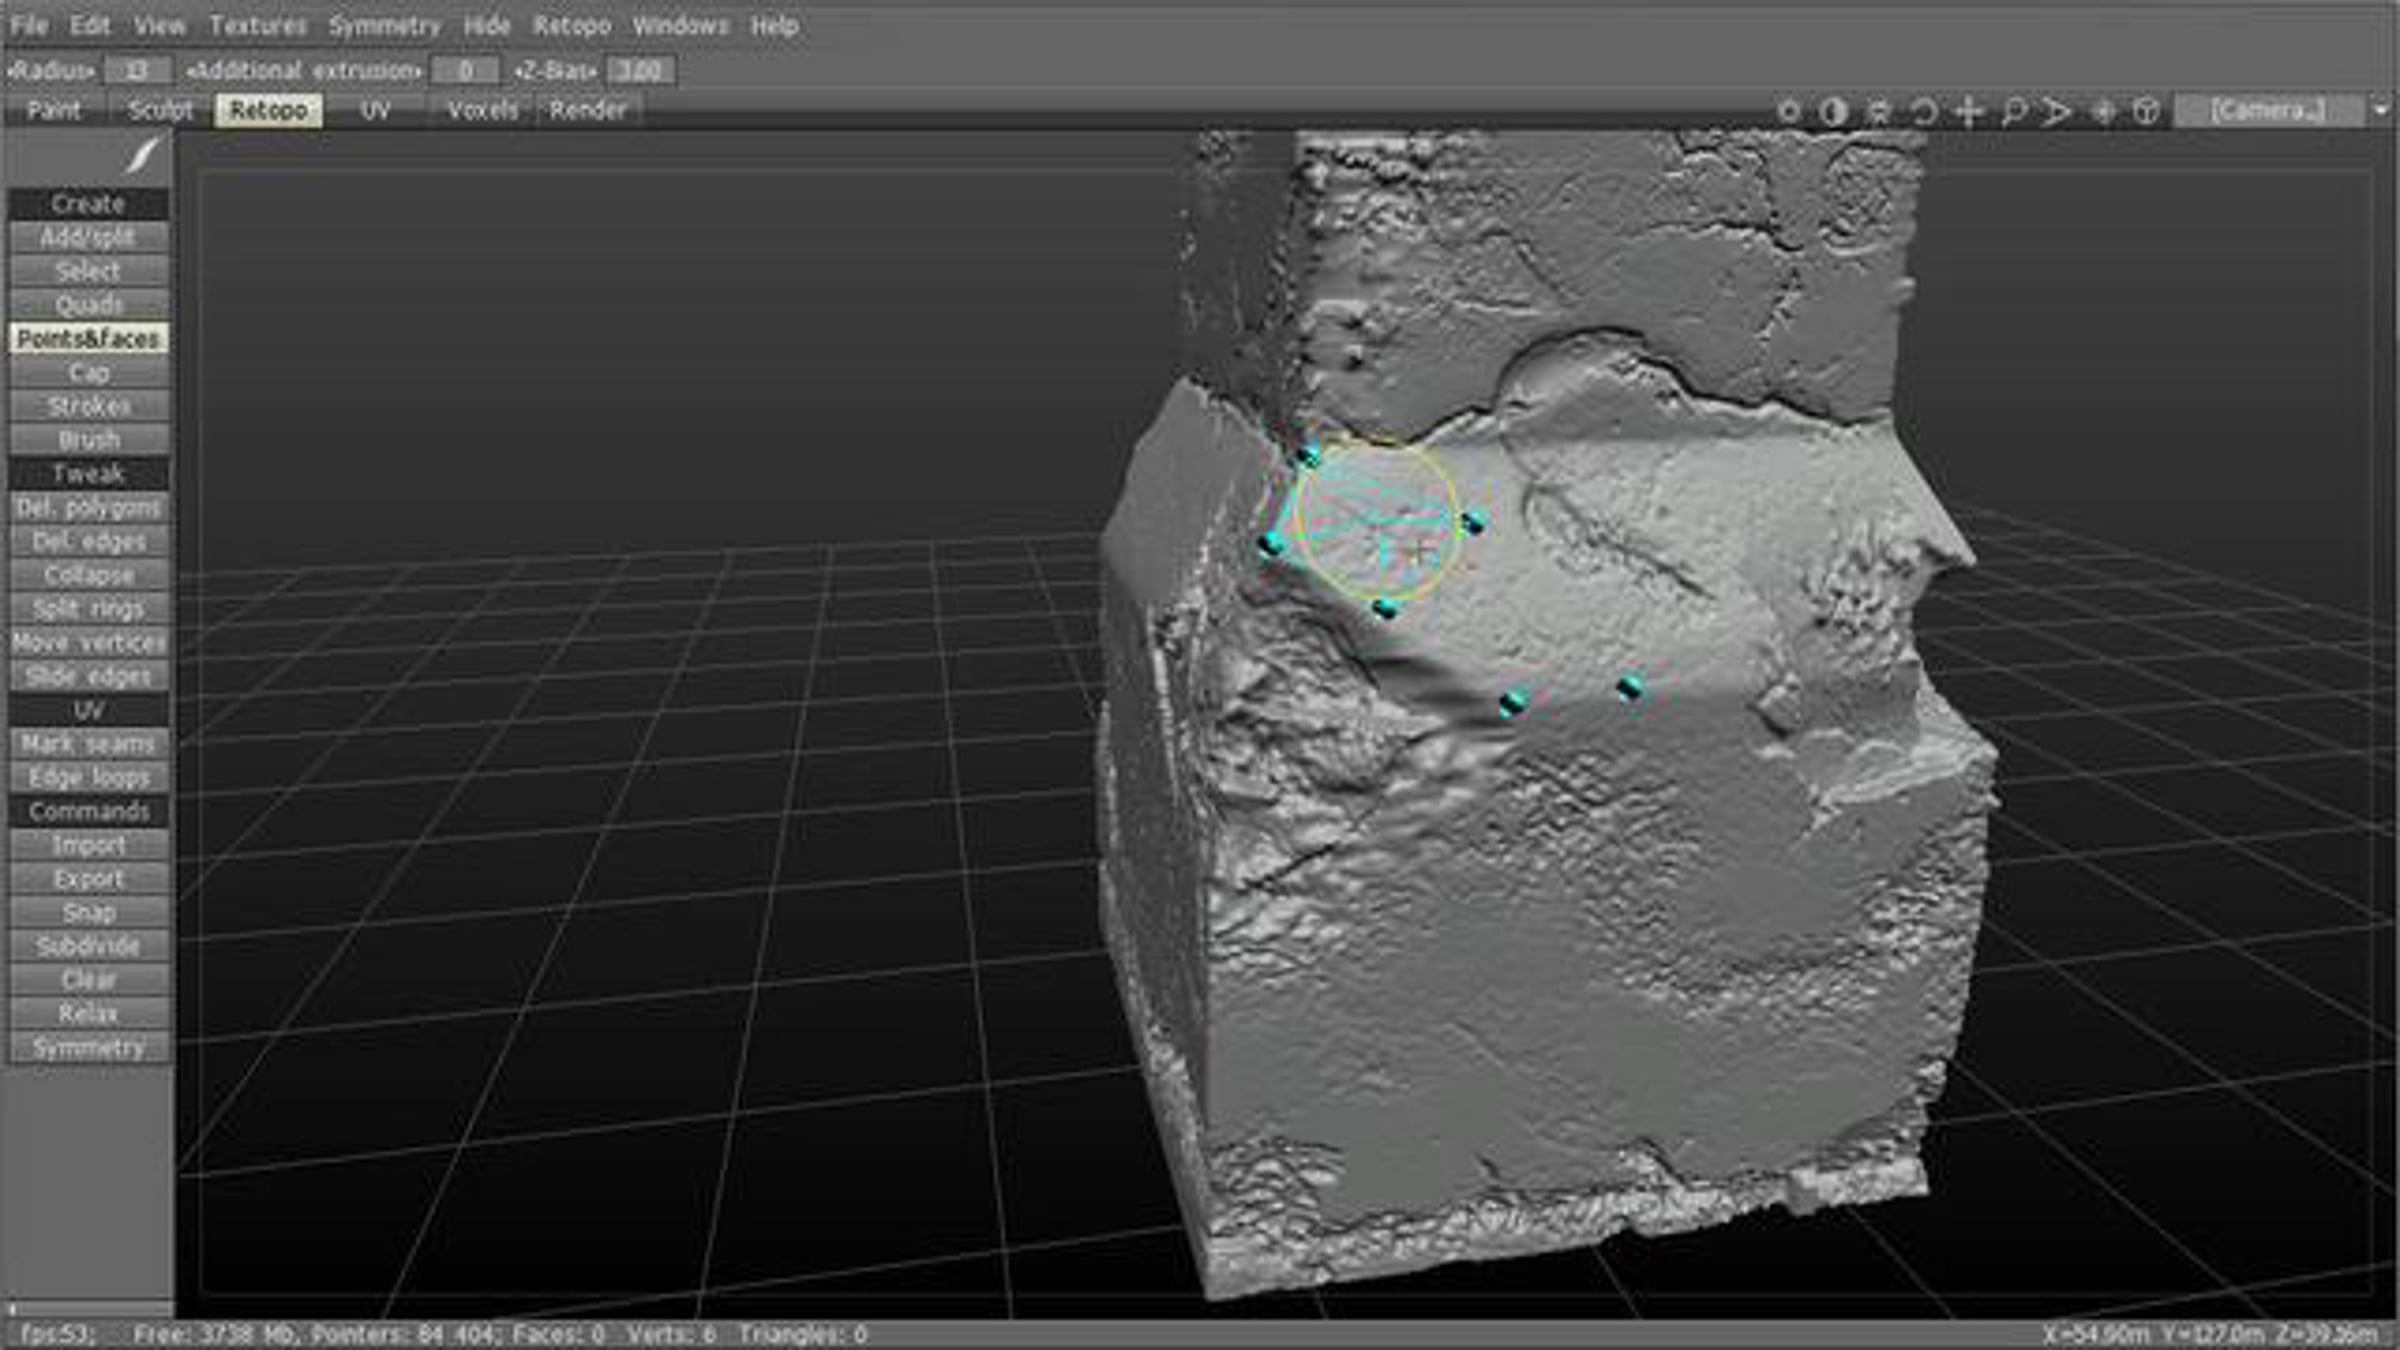
Task: Click the reset view crosshair icon
Action: [2102, 111]
